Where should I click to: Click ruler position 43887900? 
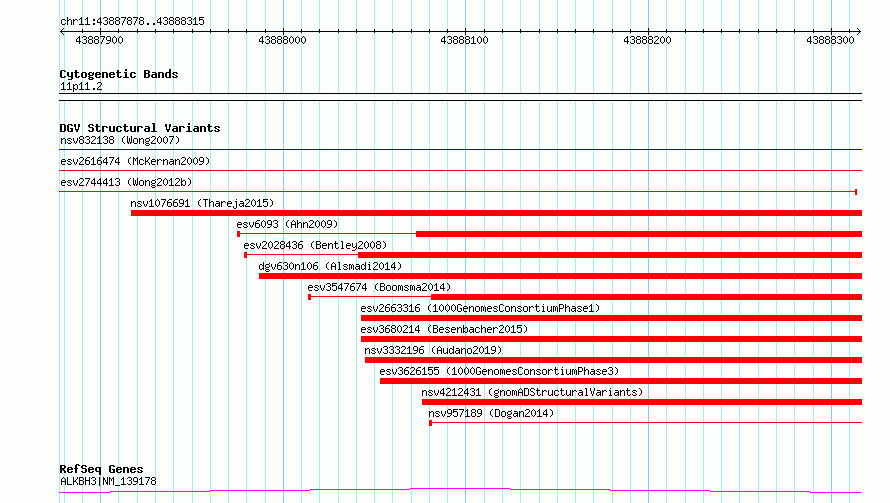tap(99, 40)
